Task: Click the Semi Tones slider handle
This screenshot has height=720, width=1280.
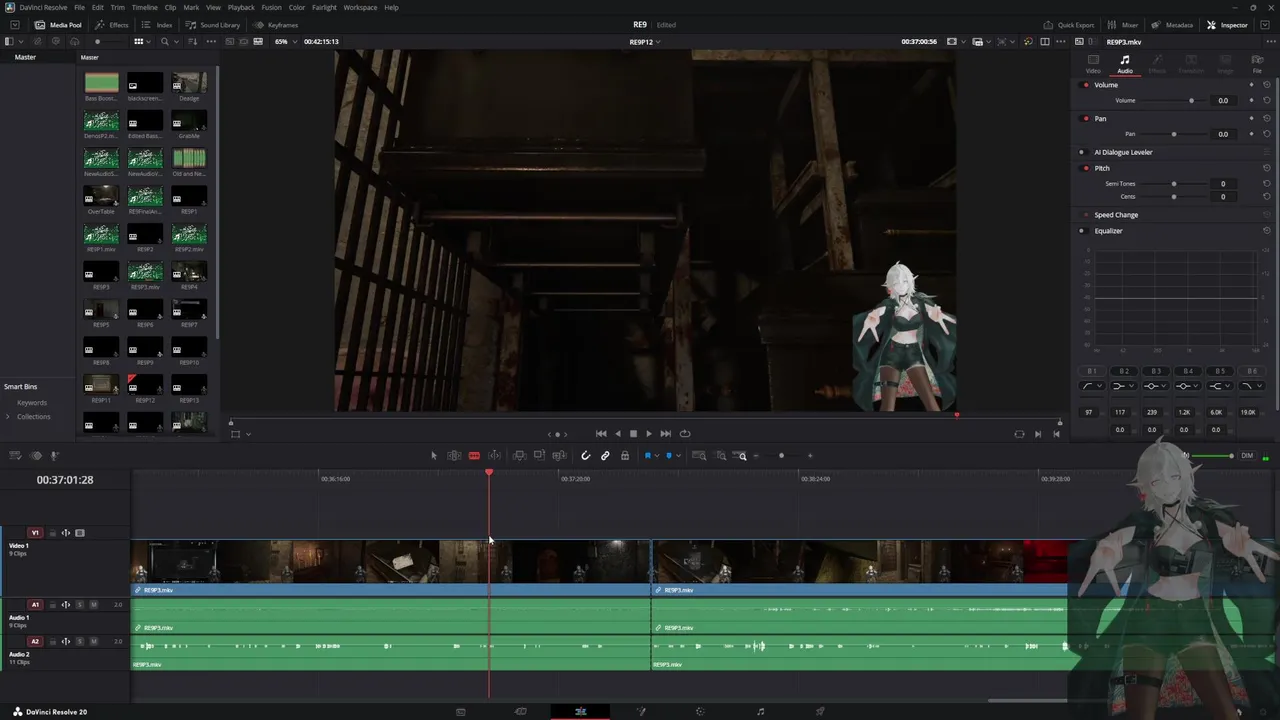Action: point(1174,184)
